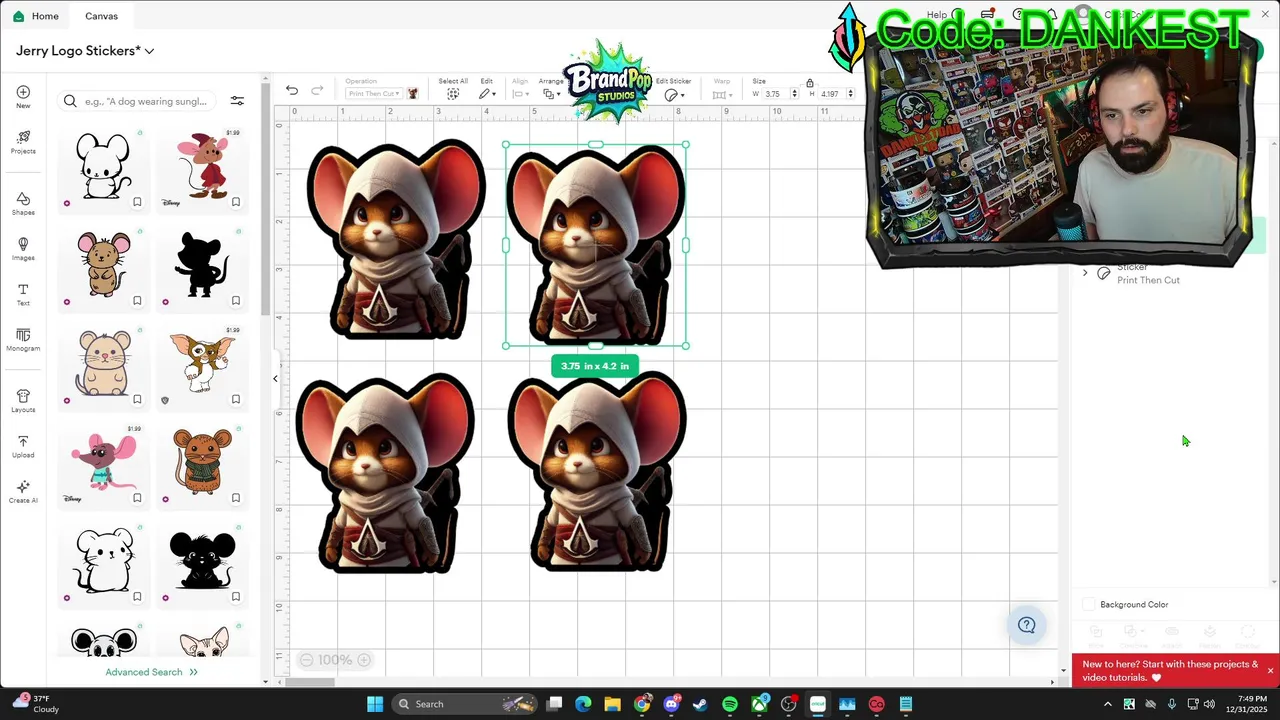
Task: Toggle the Background Color checkbox
Action: pyautogui.click(x=1089, y=604)
